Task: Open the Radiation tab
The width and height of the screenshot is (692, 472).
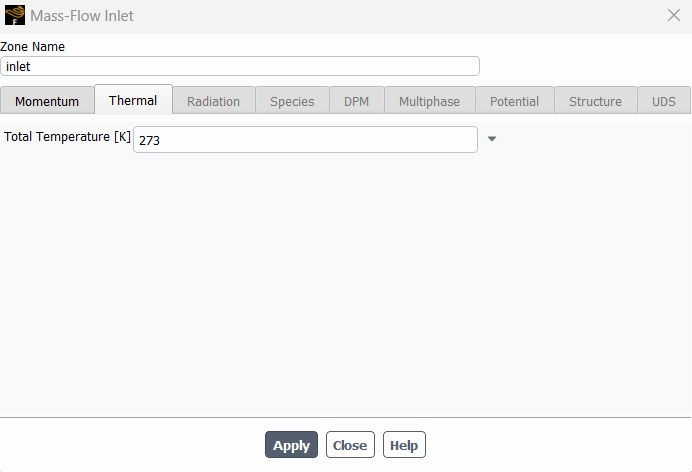Action: pos(214,101)
